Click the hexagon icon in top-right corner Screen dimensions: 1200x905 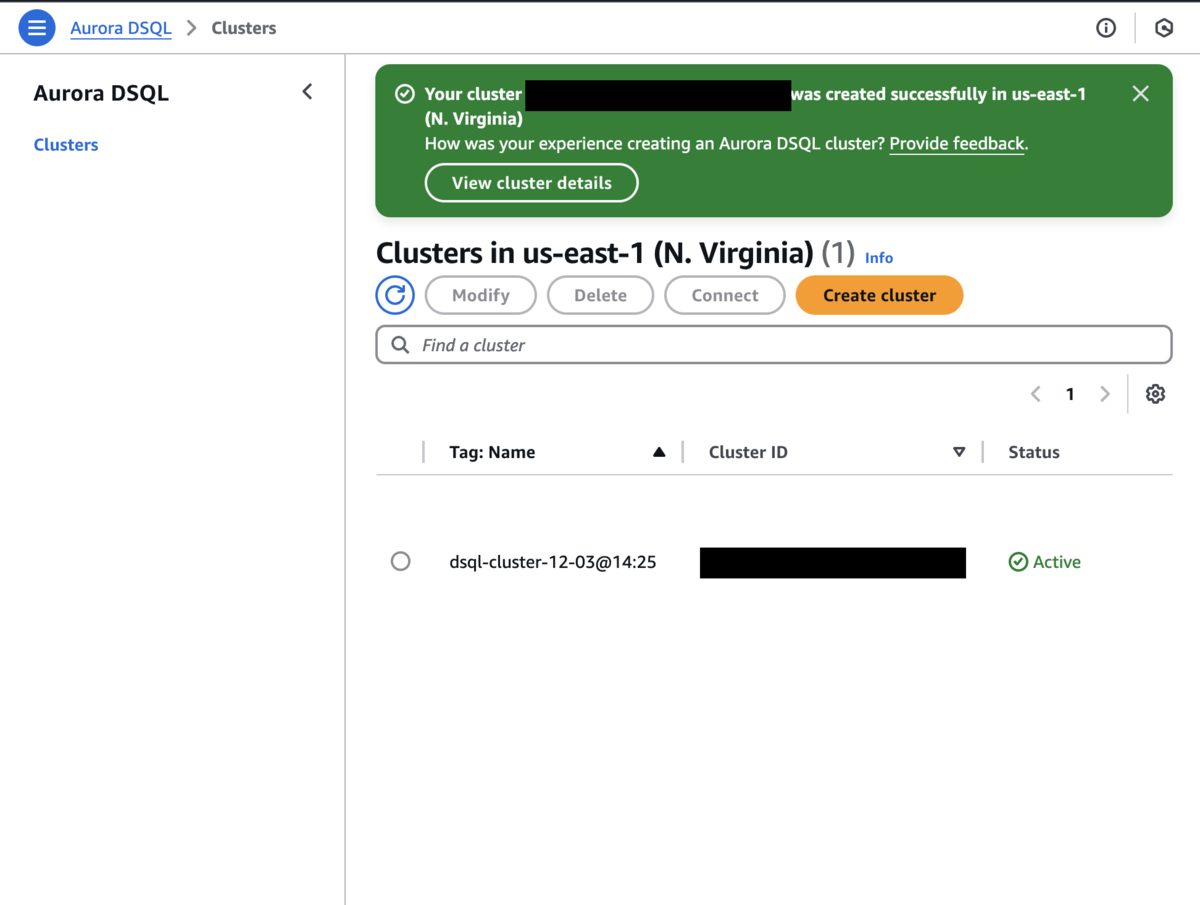coord(1164,28)
